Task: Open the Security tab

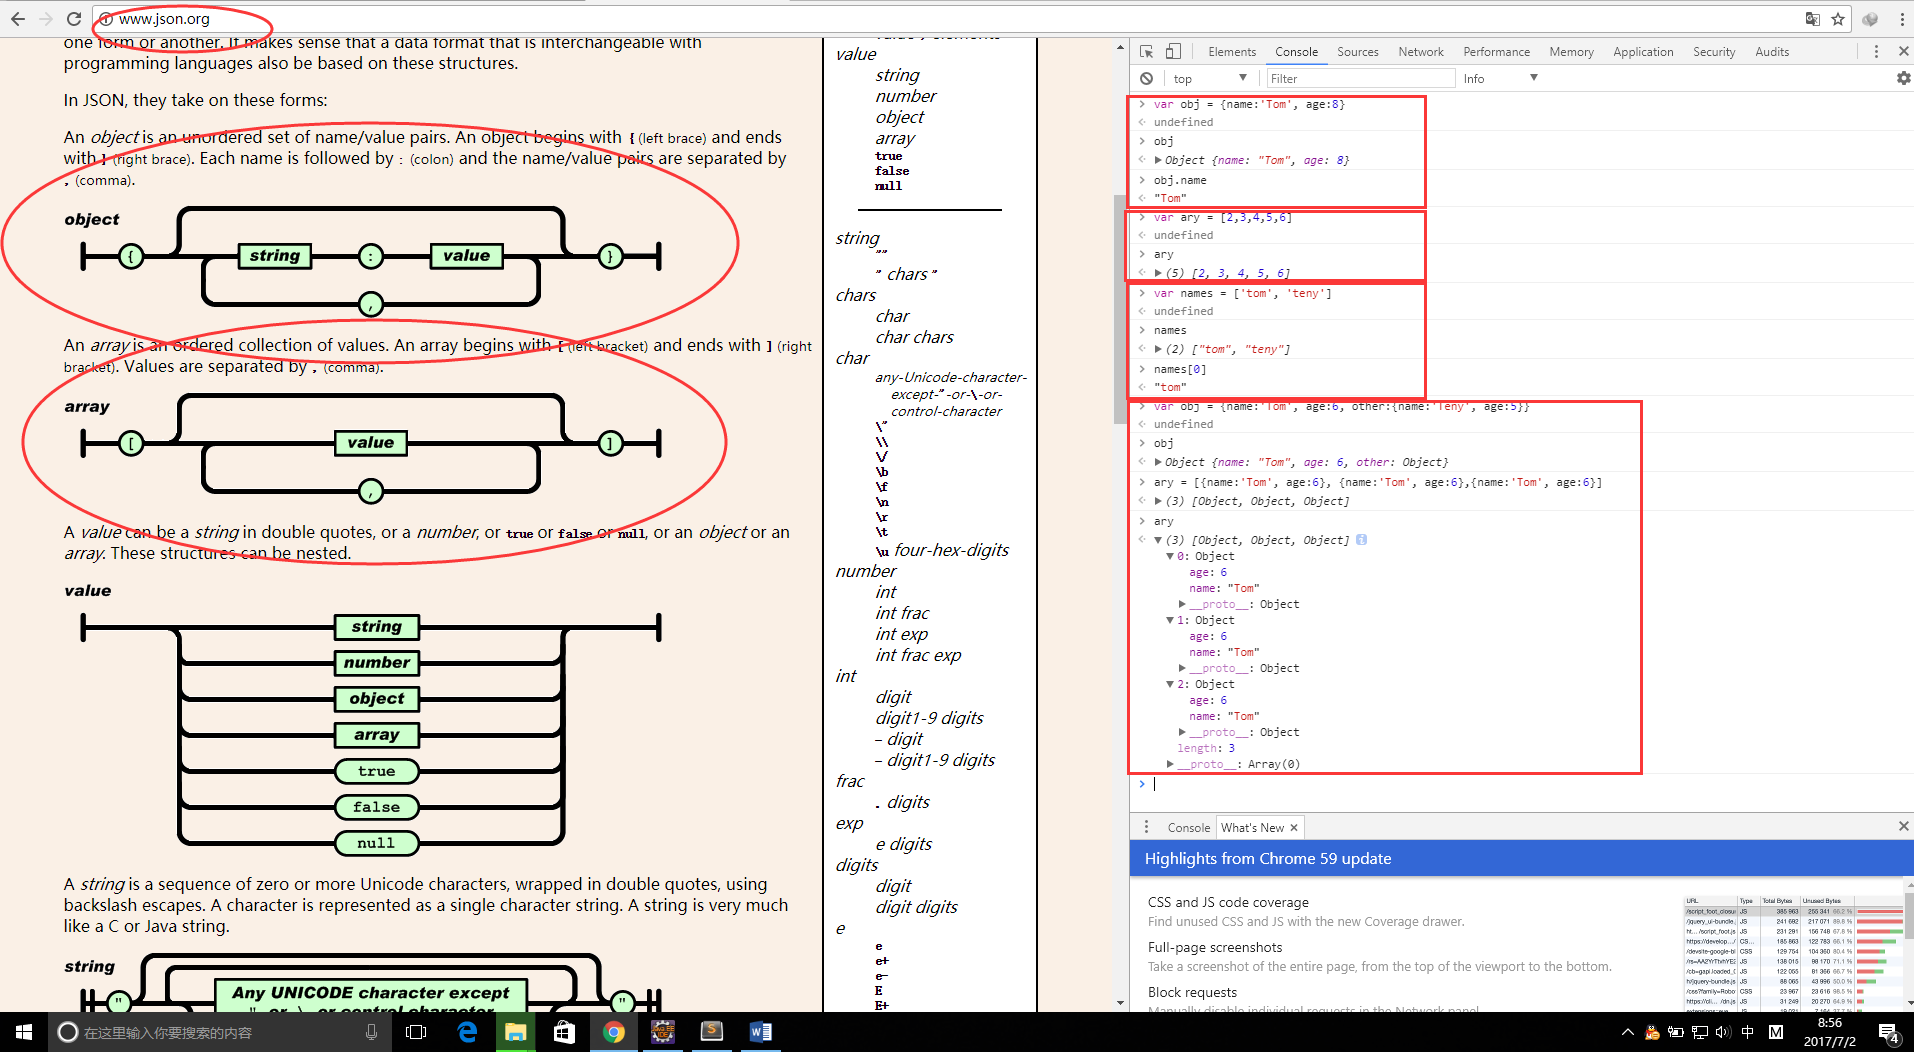Action: coord(1714,51)
